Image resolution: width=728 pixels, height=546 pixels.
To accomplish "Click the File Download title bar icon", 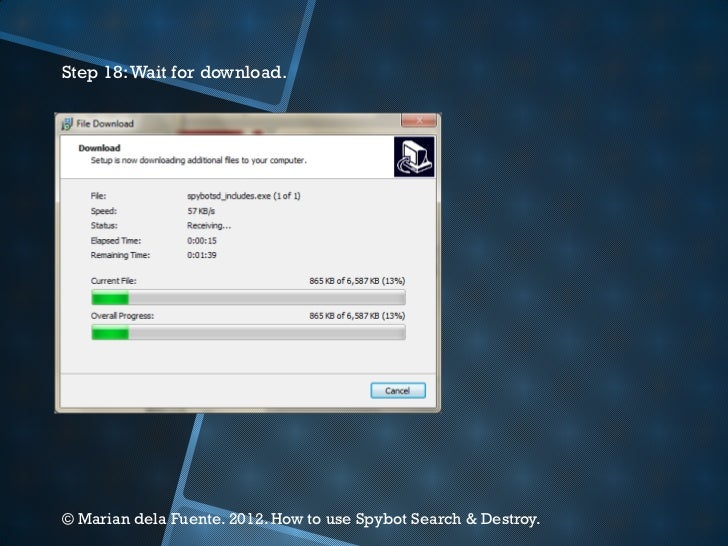I will [67, 124].
